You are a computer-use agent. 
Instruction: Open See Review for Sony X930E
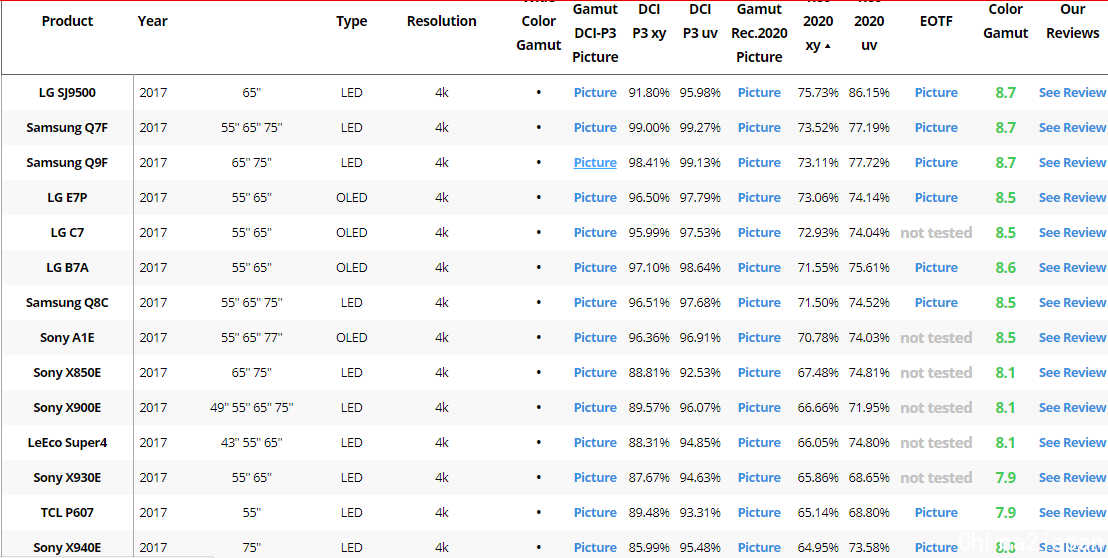click(1072, 477)
